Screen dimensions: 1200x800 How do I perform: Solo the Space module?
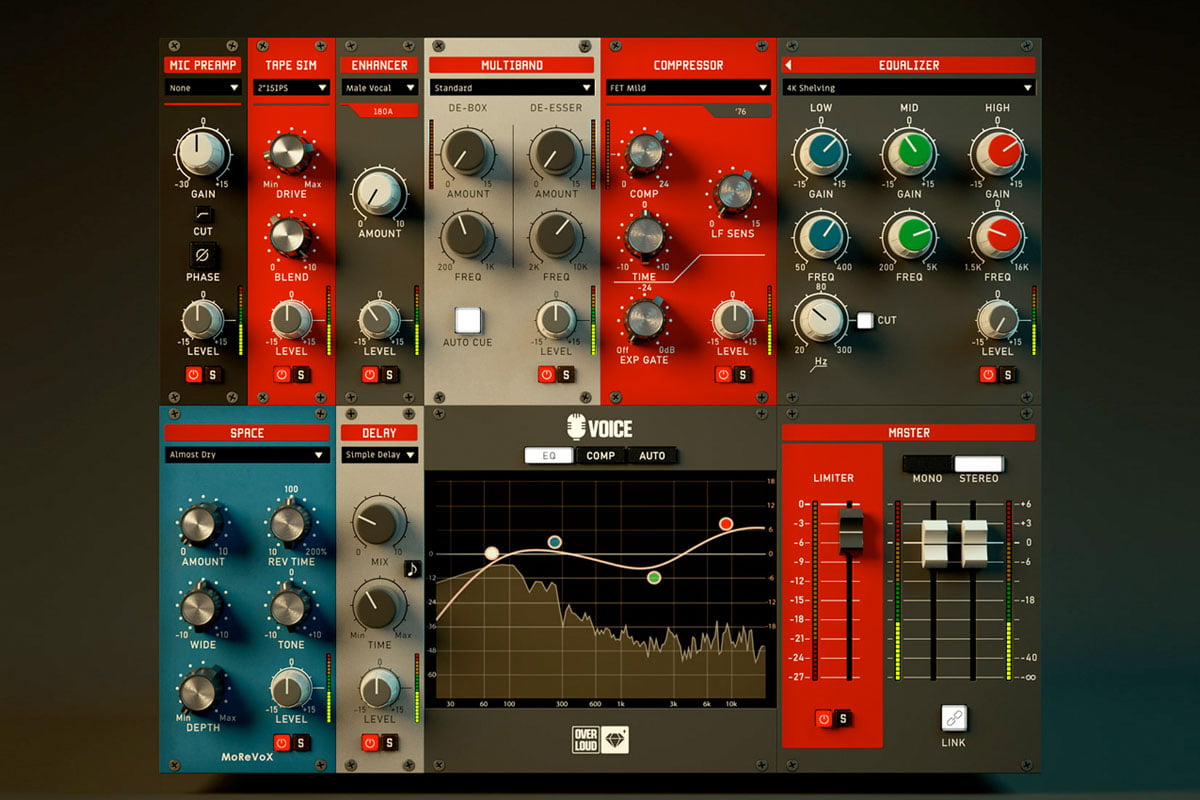(x=300, y=742)
